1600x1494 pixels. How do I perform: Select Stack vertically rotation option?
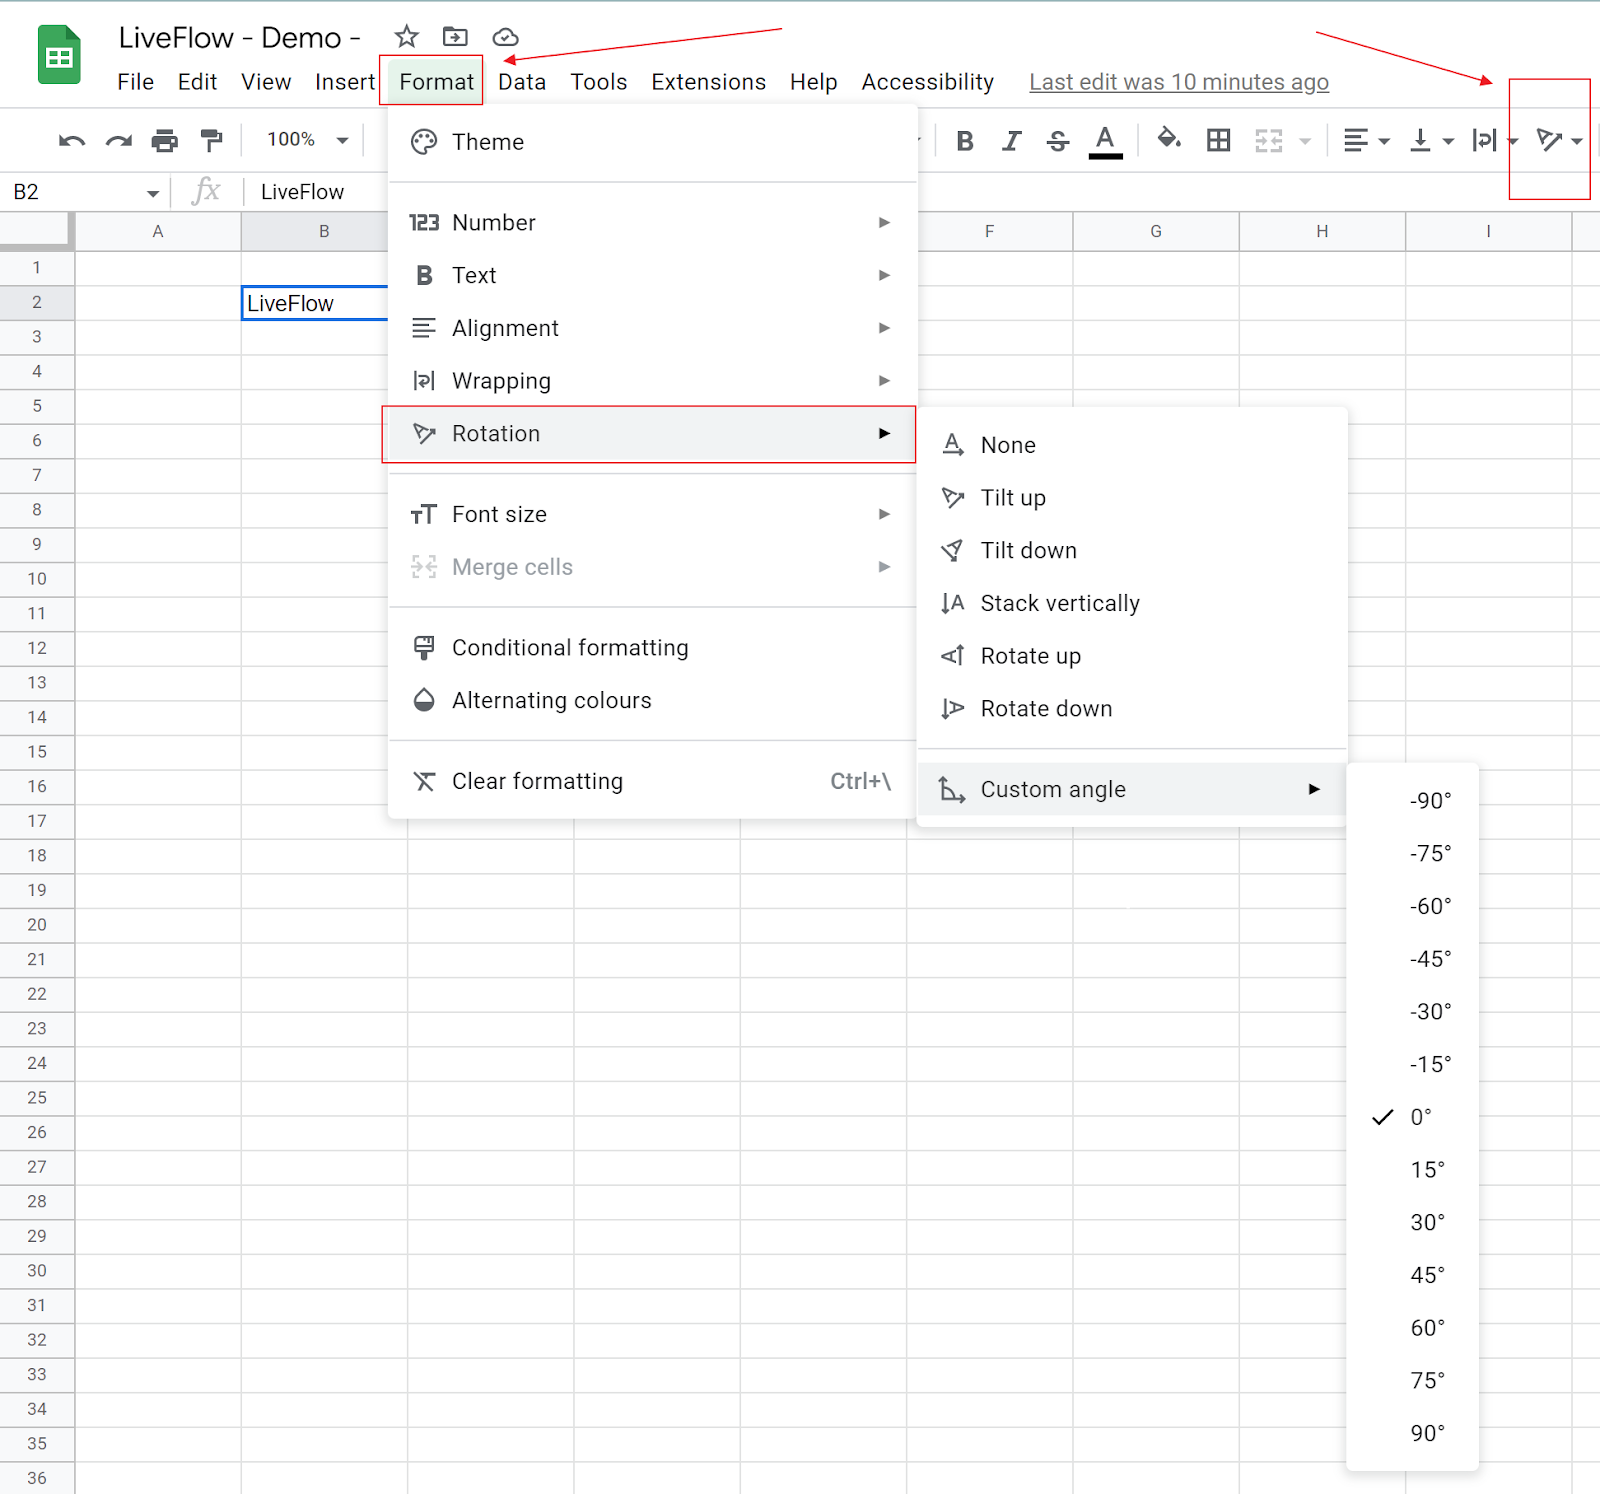(1058, 603)
